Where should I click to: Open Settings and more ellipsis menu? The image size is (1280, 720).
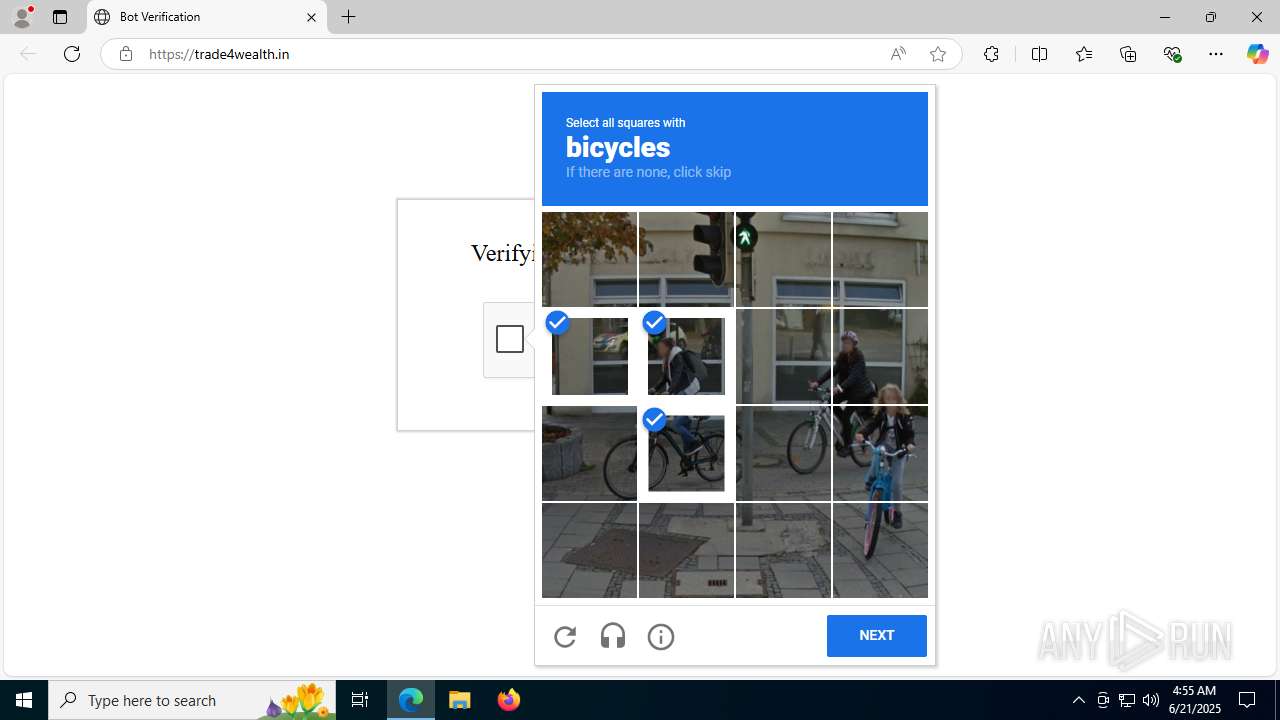pyautogui.click(x=1216, y=54)
